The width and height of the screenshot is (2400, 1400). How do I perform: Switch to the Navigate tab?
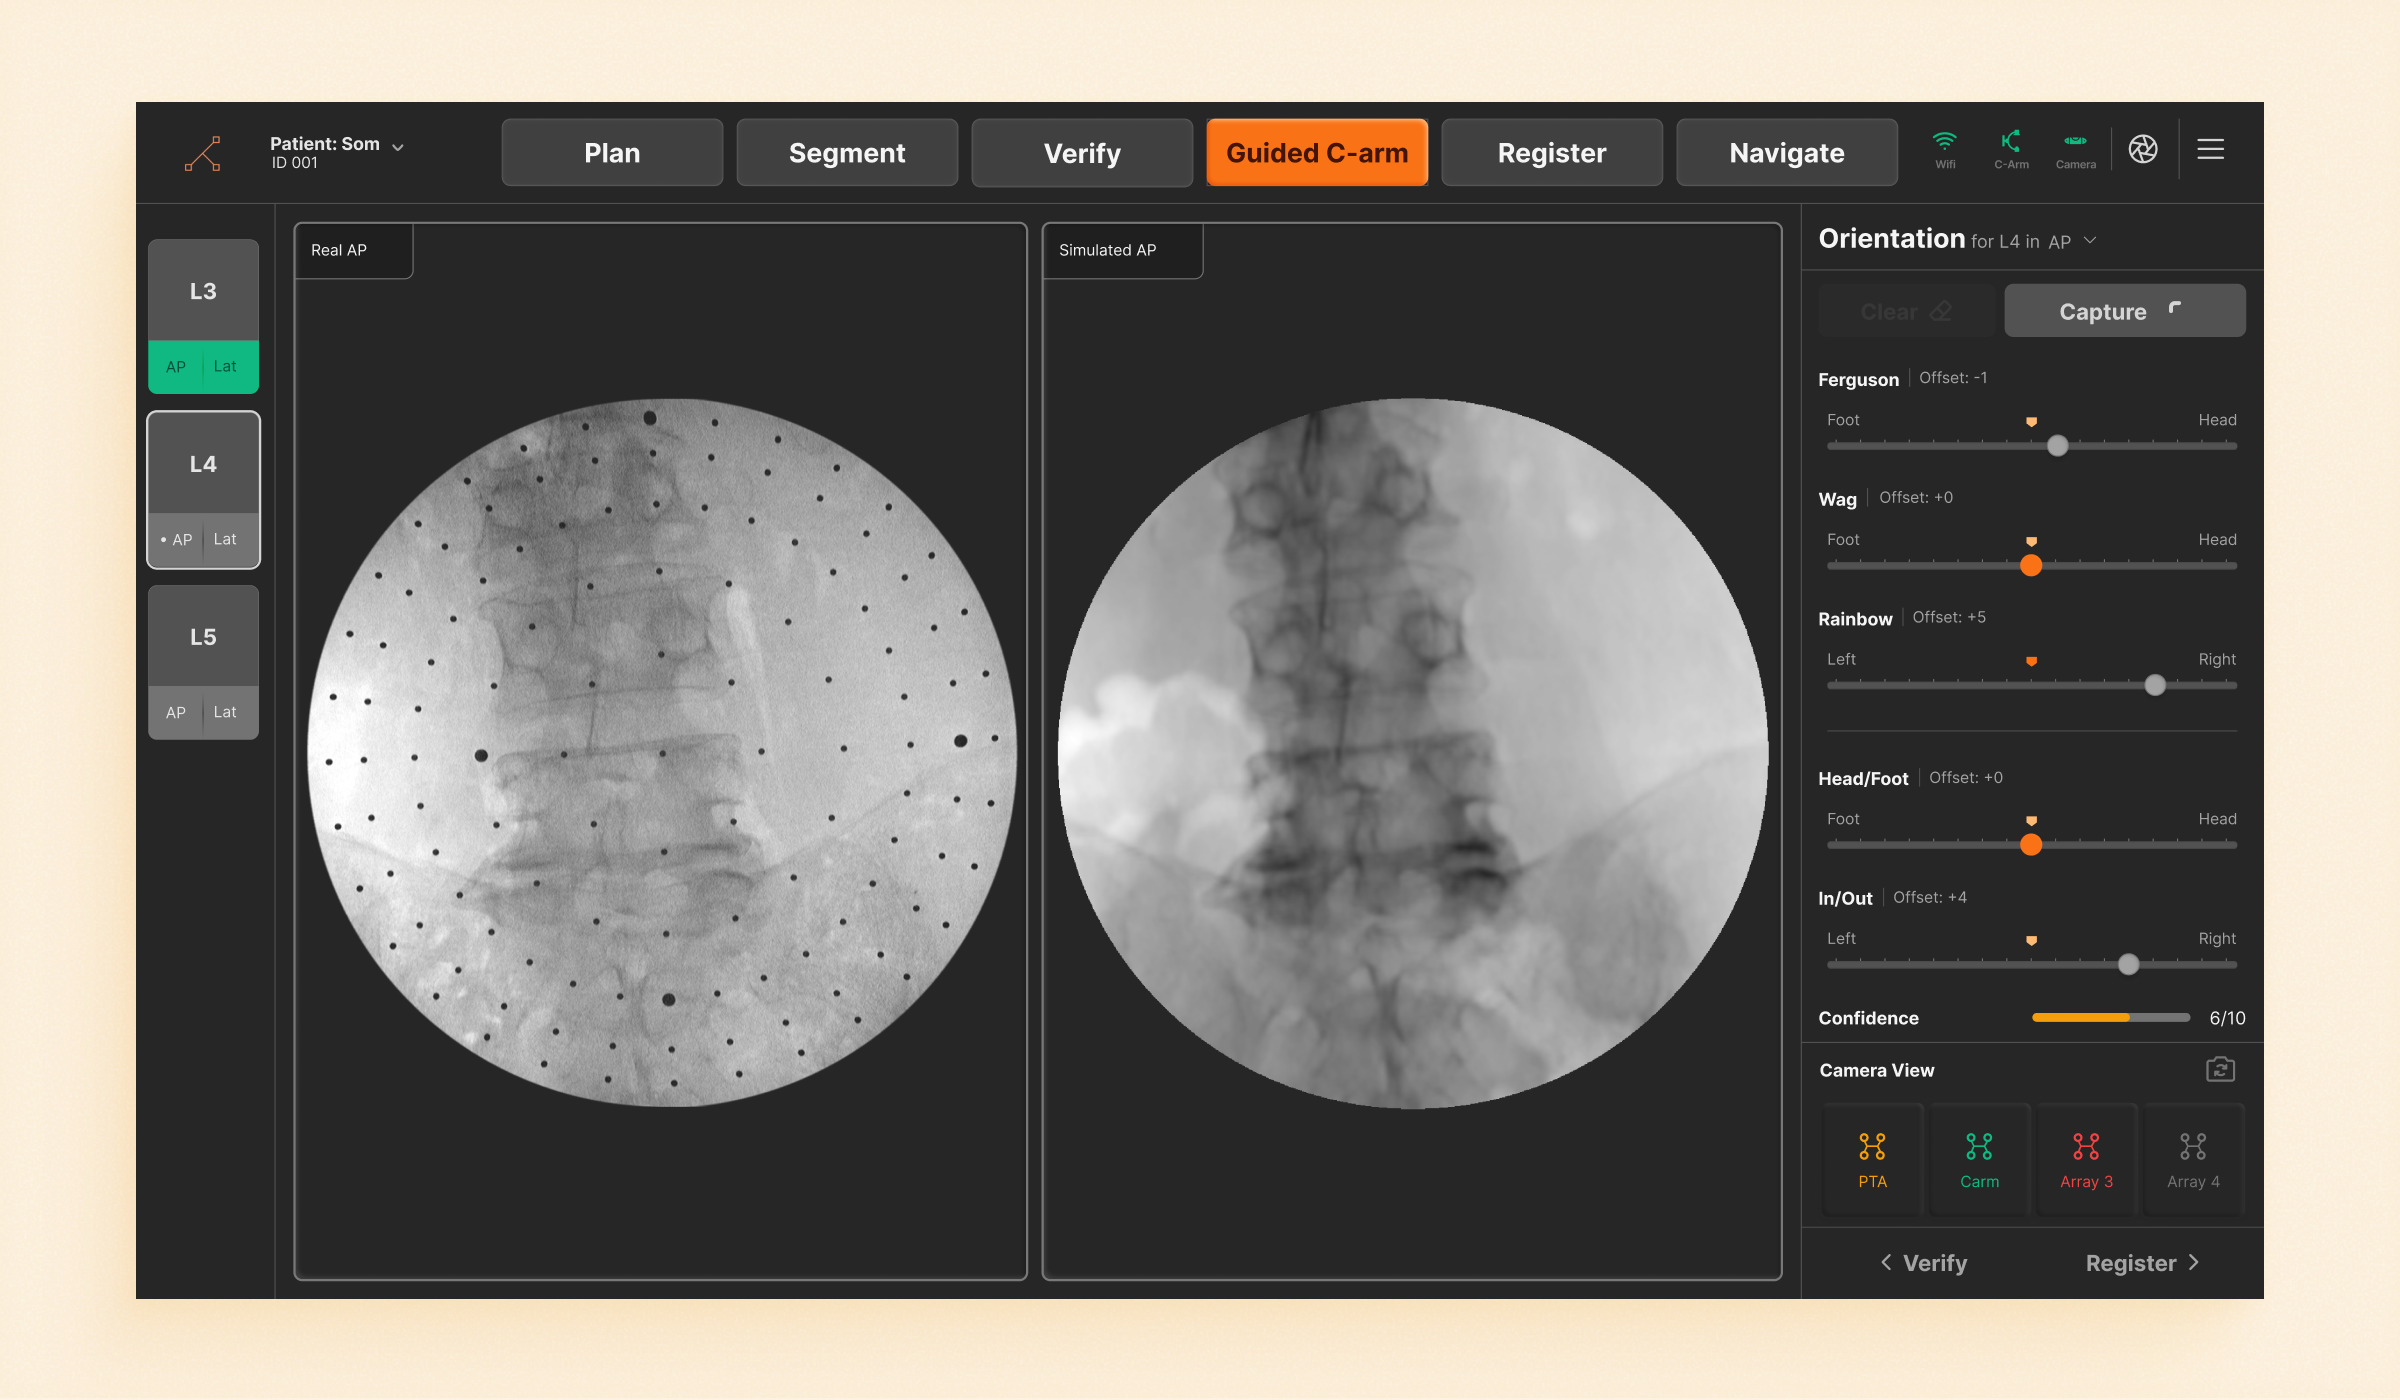coord(1787,153)
